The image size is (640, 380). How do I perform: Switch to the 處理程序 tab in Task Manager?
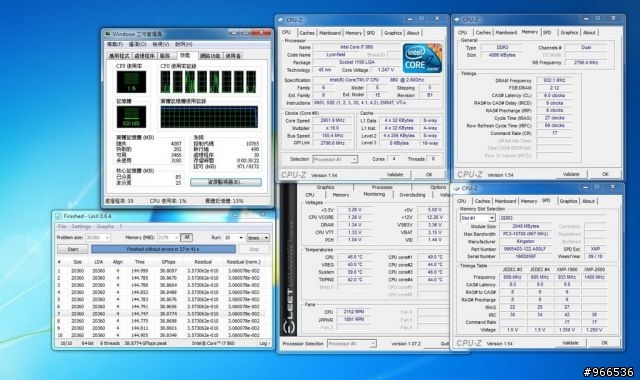click(144, 56)
